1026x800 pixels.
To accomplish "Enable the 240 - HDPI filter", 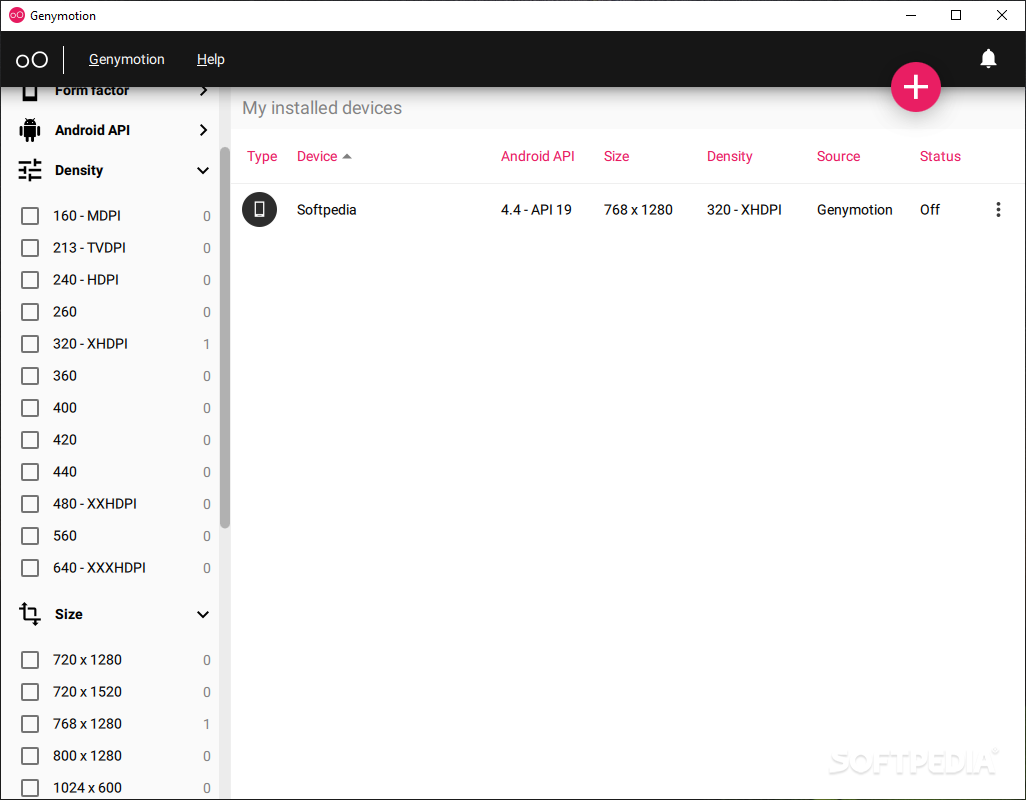I will 30,280.
